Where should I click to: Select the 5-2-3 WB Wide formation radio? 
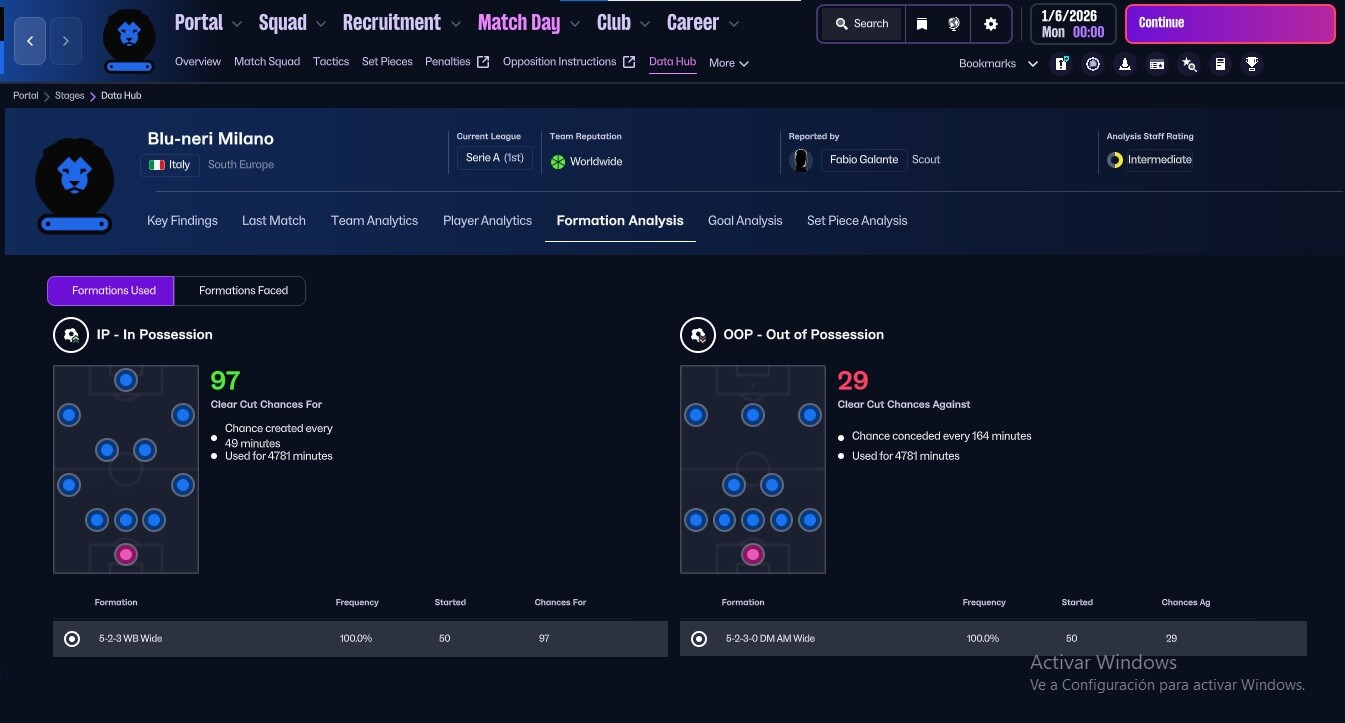(x=72, y=639)
